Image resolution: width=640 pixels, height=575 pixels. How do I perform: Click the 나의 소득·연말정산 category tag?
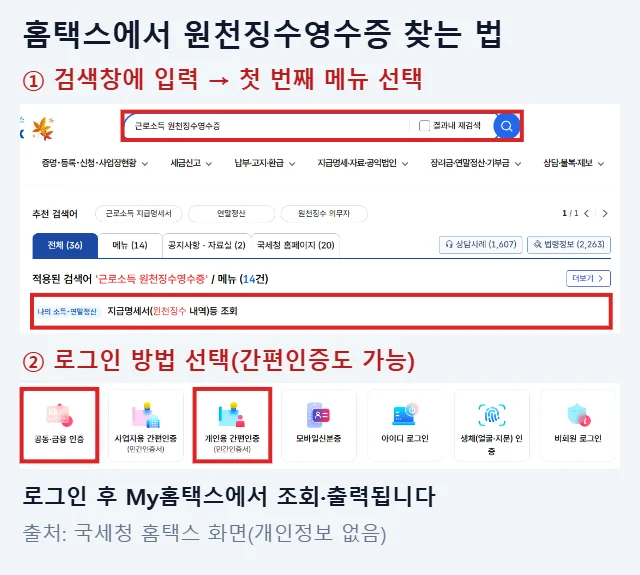pyautogui.click(x=67, y=312)
